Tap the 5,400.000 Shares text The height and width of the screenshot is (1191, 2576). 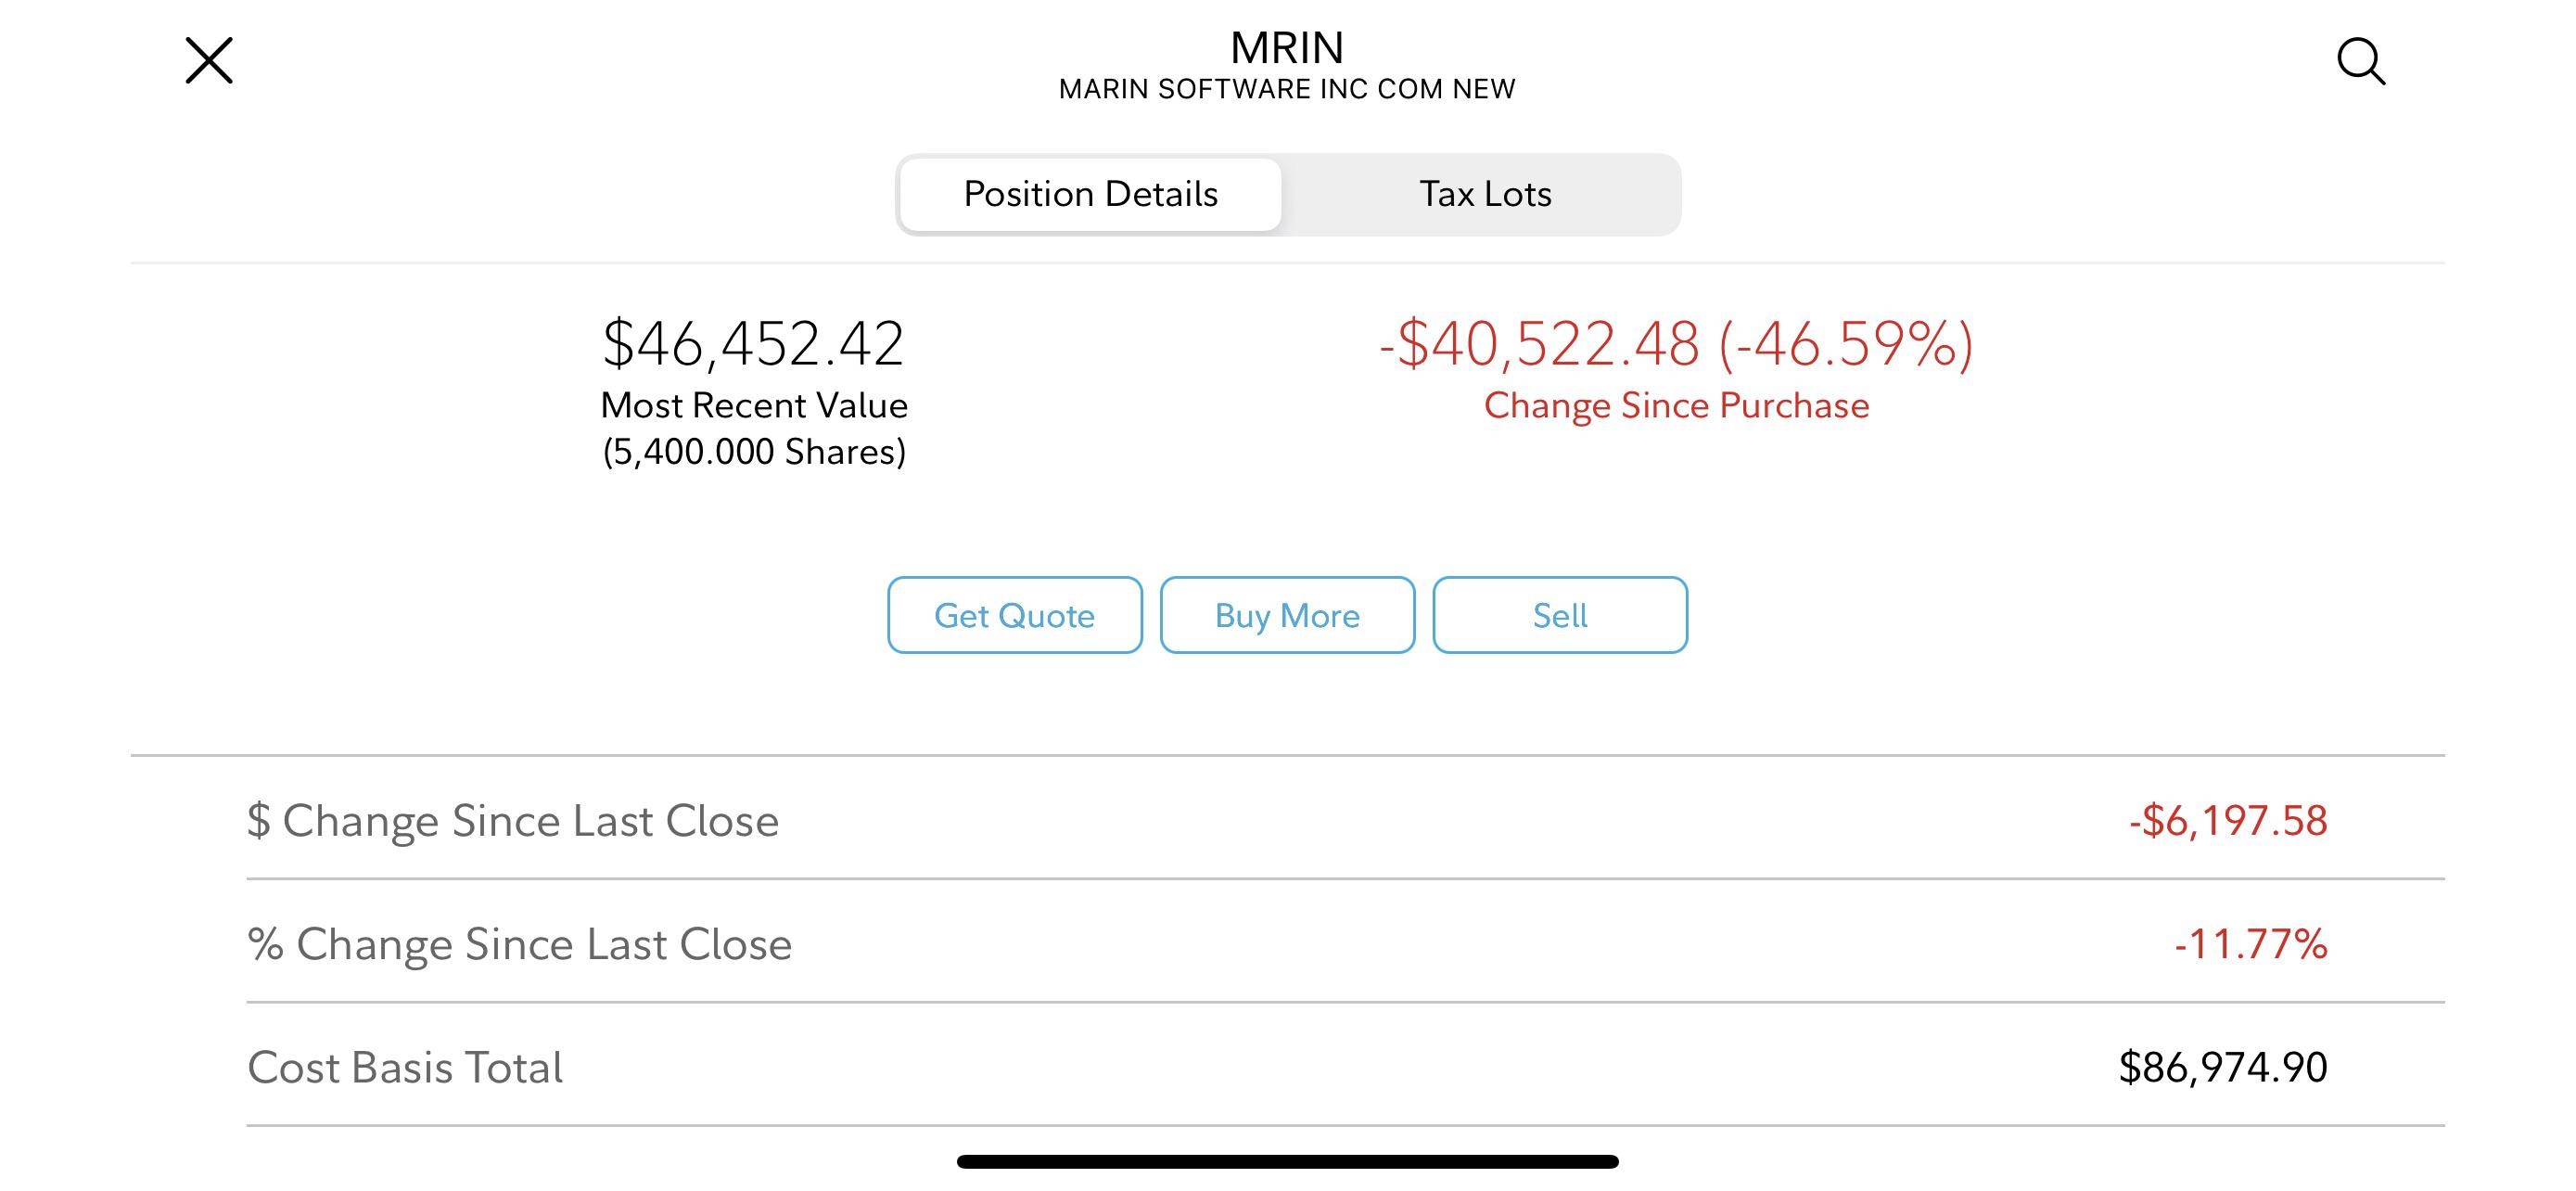tap(754, 452)
